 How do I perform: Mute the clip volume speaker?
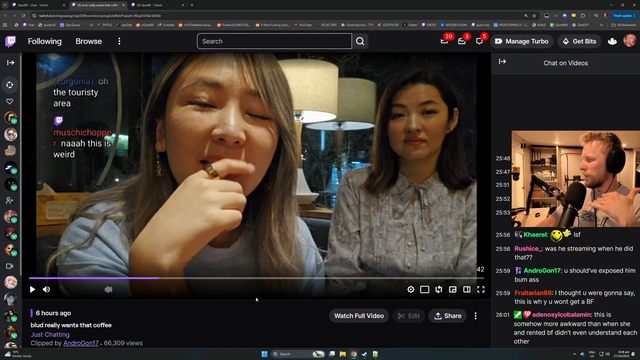[47, 289]
